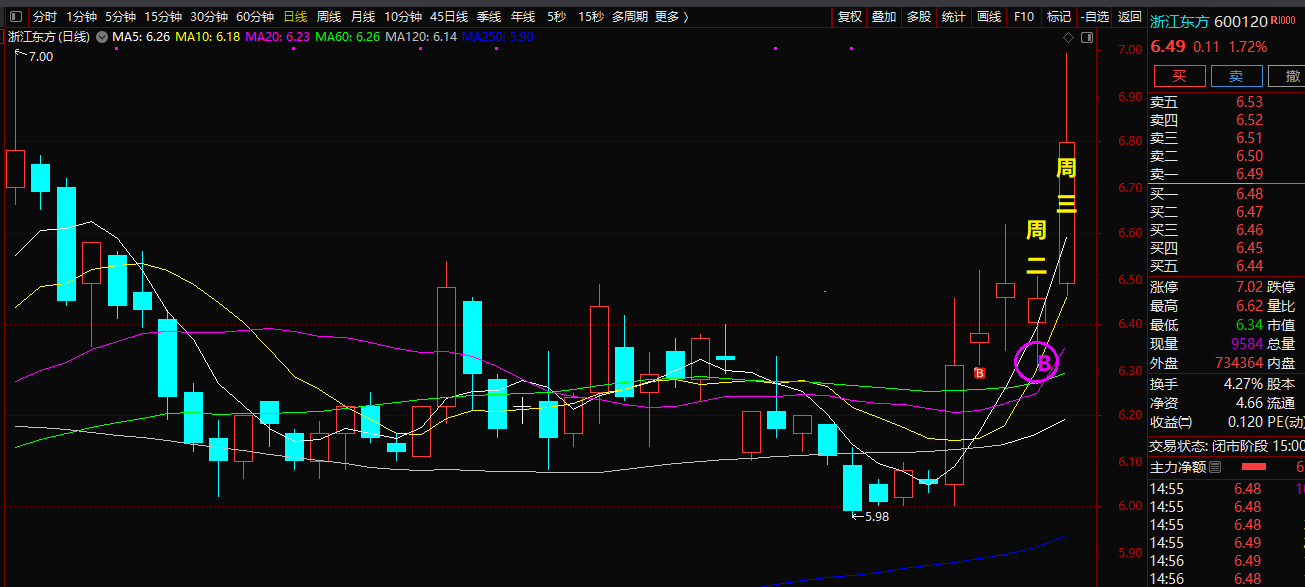Switch to the 年线 yearly chart
1305x587 pixels.
click(x=523, y=17)
